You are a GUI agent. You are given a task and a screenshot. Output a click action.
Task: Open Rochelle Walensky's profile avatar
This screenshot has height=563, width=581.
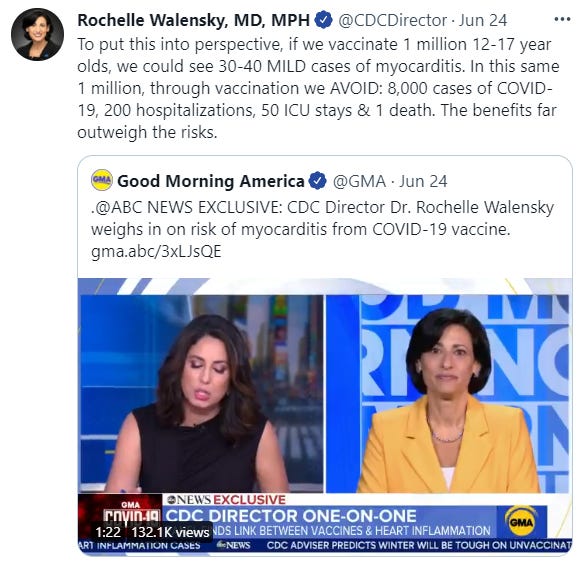coord(37,34)
